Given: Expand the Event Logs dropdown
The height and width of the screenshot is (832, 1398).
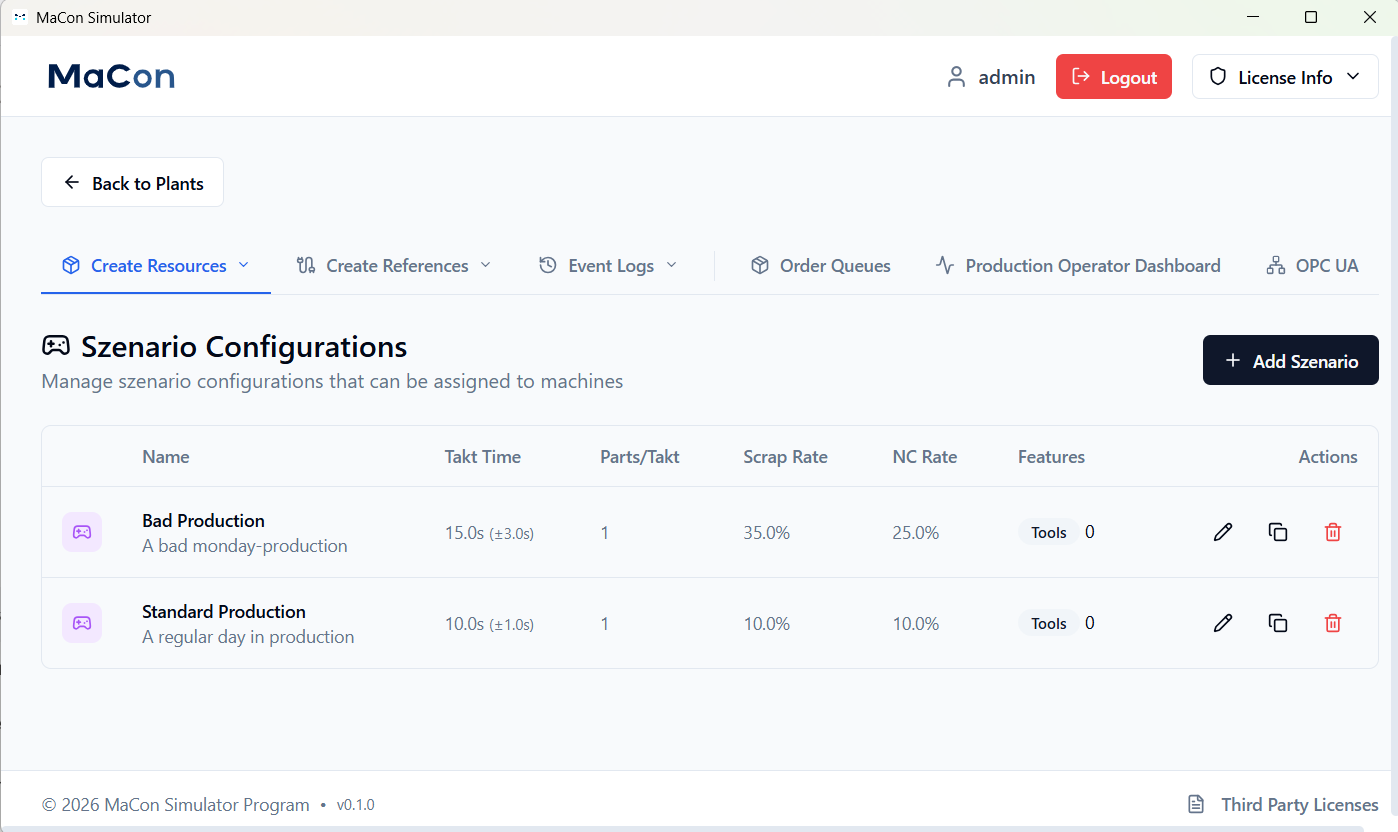Looking at the screenshot, I should click(608, 266).
